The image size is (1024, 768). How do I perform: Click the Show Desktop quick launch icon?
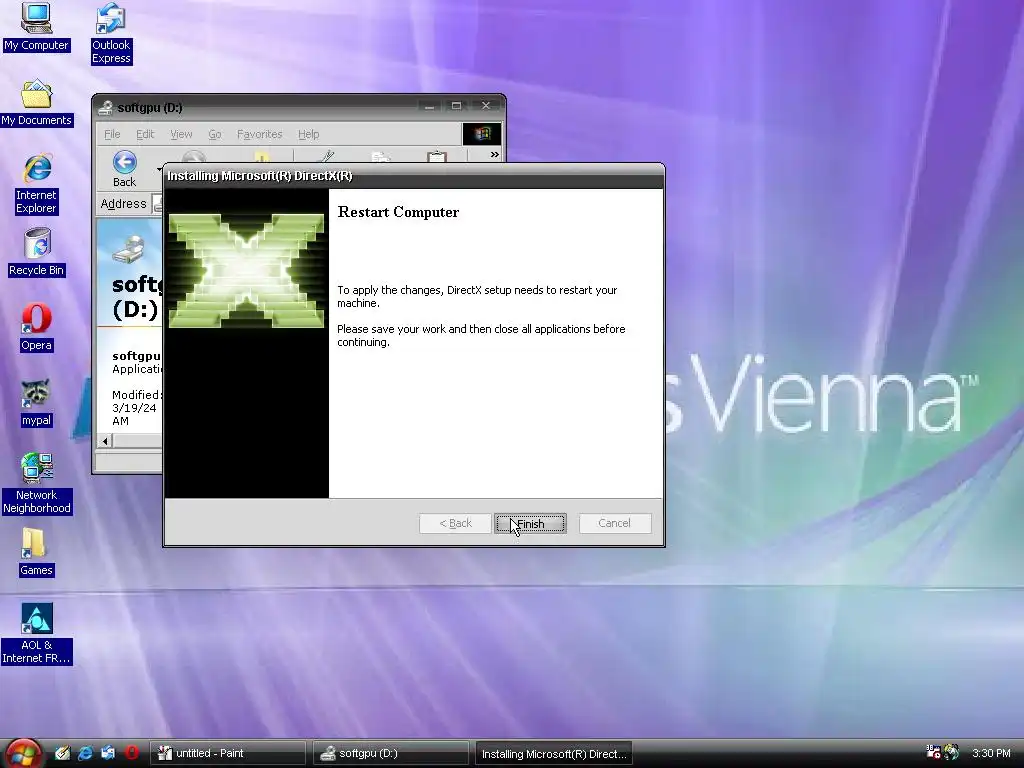62,753
